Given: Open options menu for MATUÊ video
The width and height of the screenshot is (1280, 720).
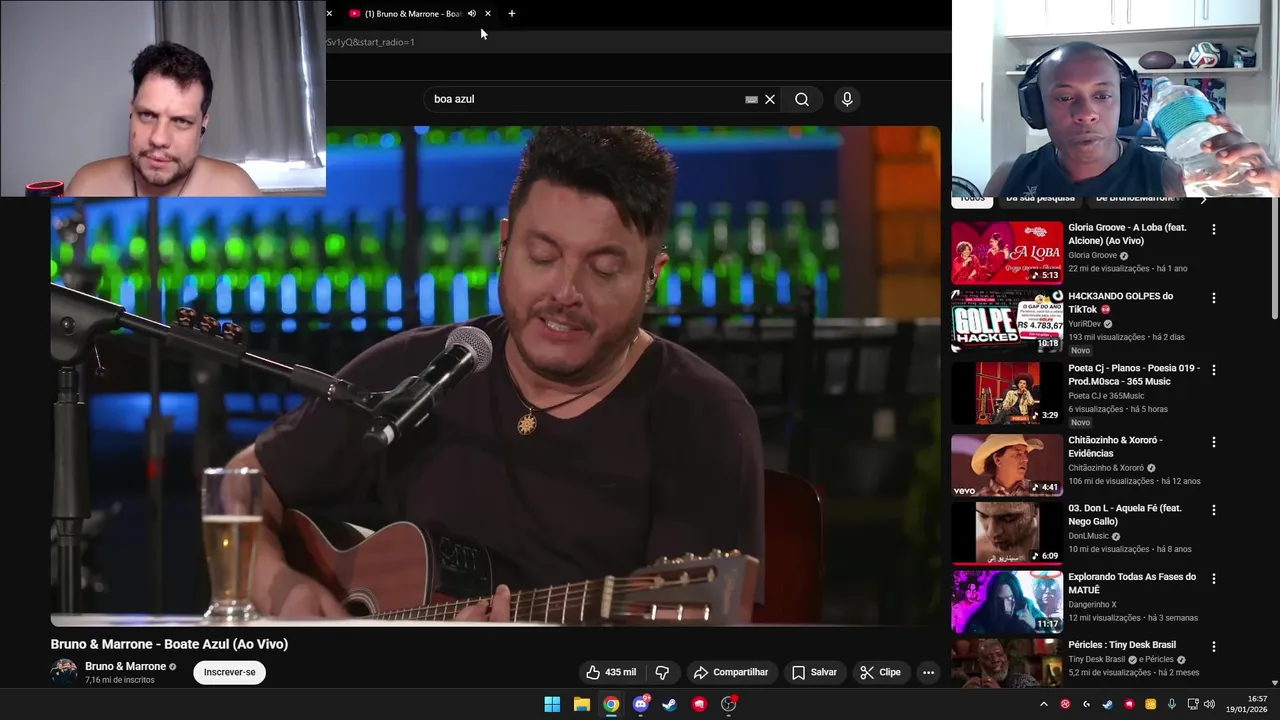Looking at the screenshot, I should [x=1214, y=578].
